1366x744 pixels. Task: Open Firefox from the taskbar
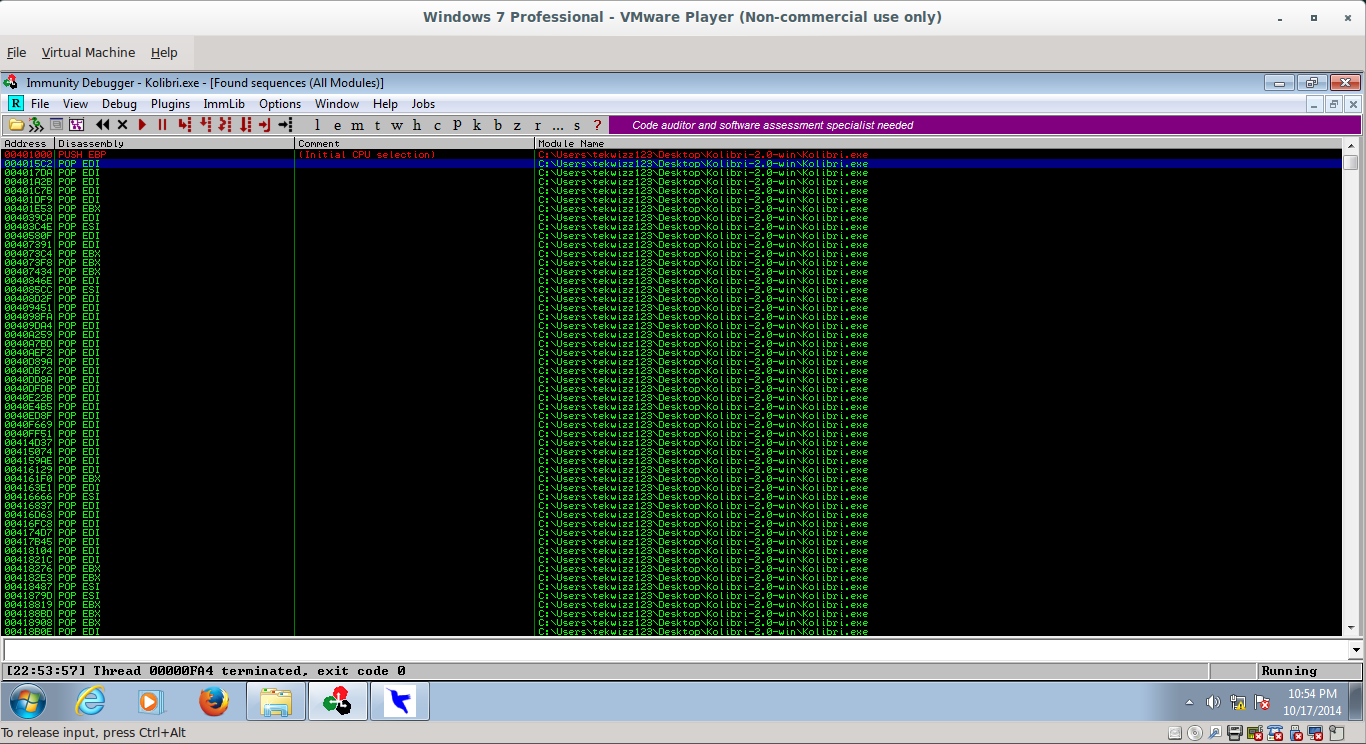214,702
